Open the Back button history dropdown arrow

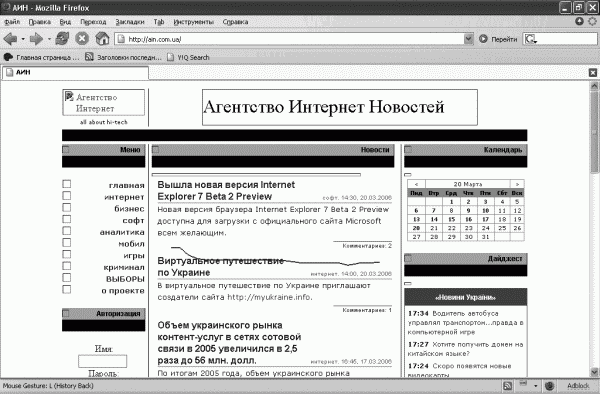tap(23, 39)
